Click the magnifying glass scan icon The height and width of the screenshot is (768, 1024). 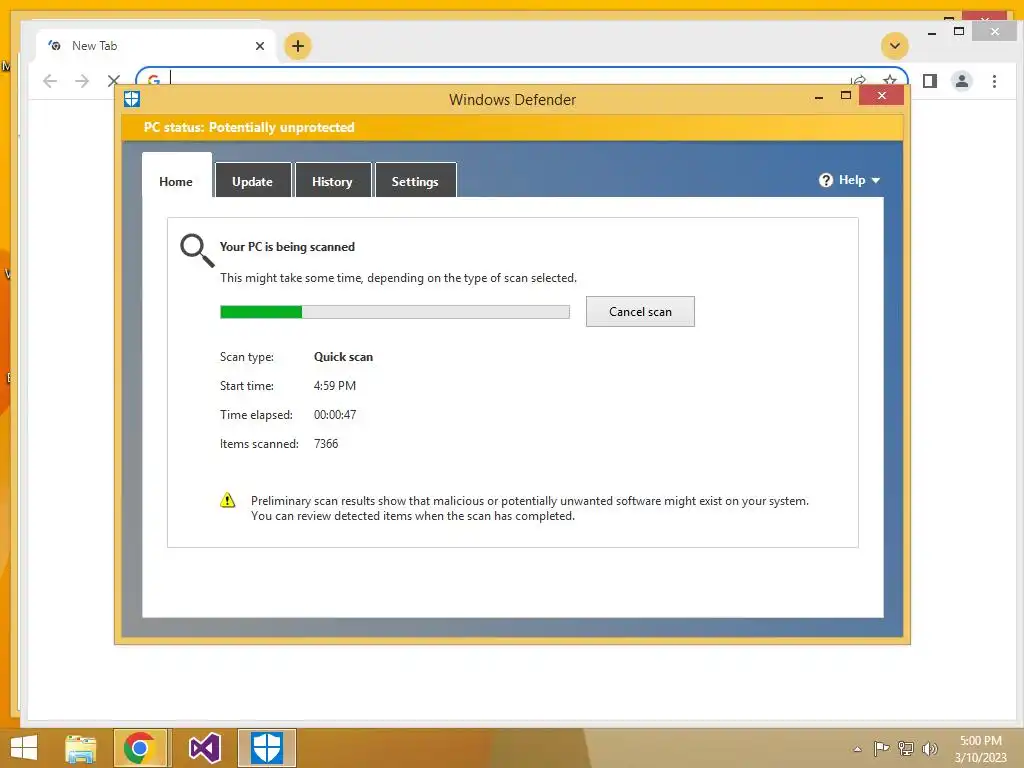click(197, 251)
